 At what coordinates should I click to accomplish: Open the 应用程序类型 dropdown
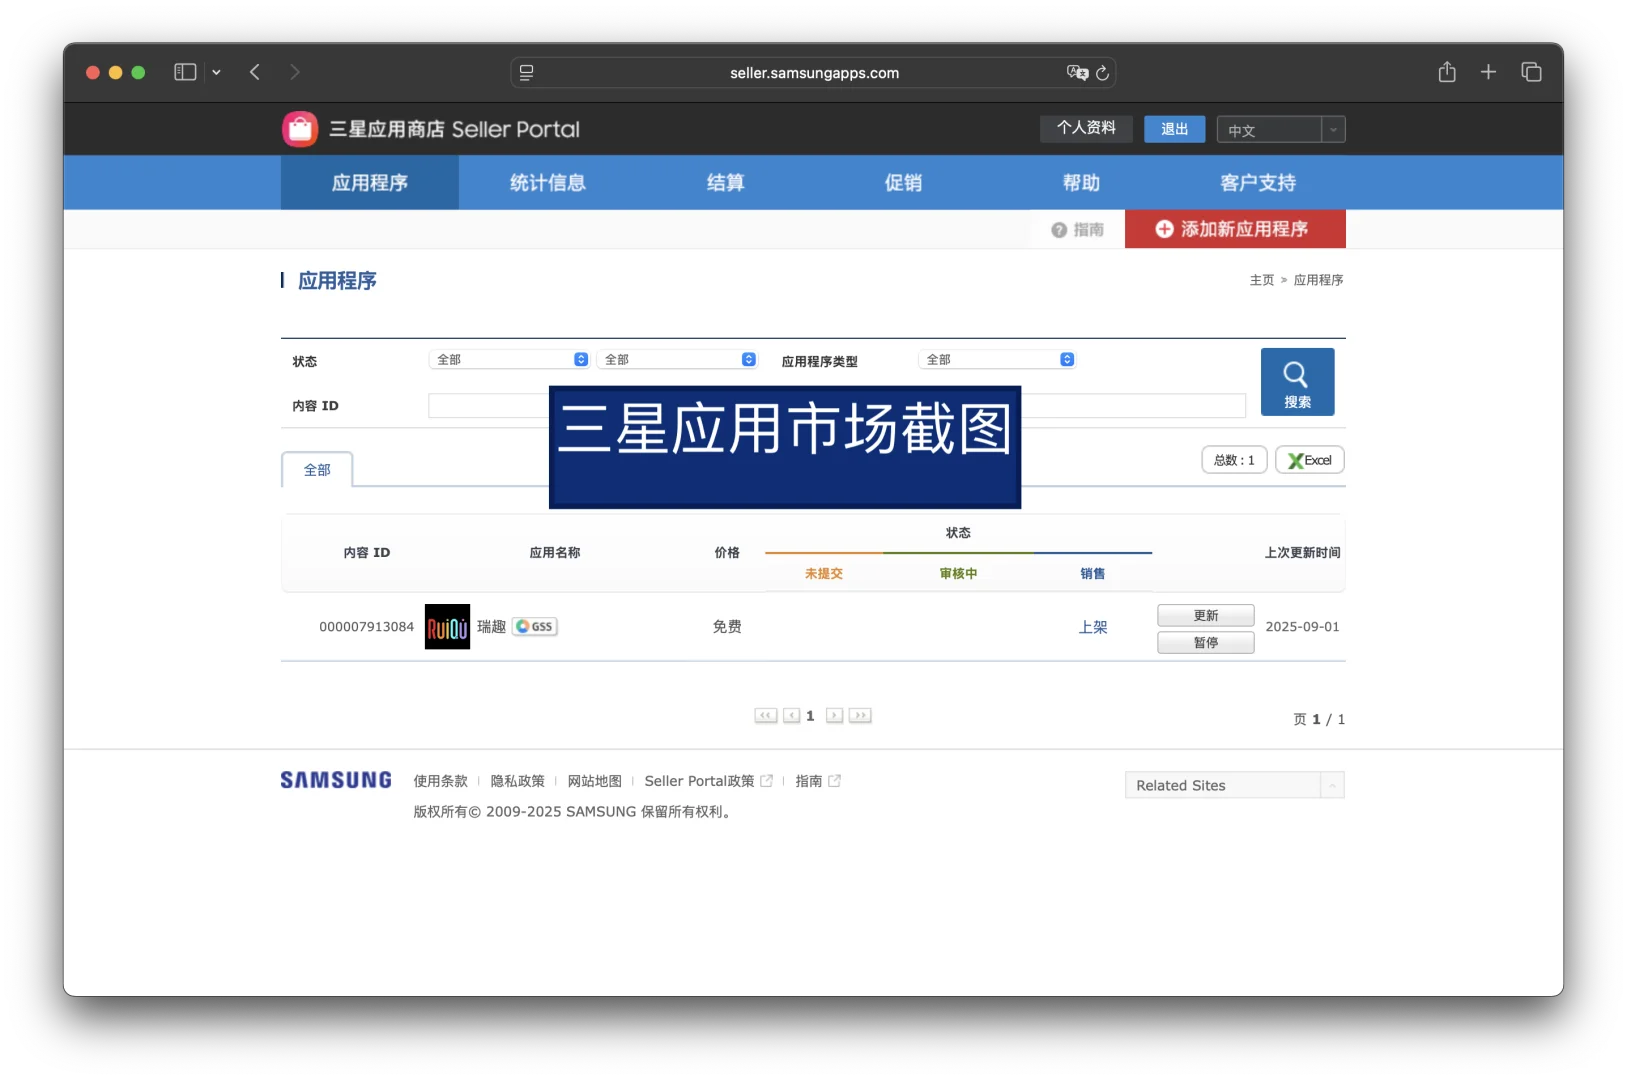point(997,360)
